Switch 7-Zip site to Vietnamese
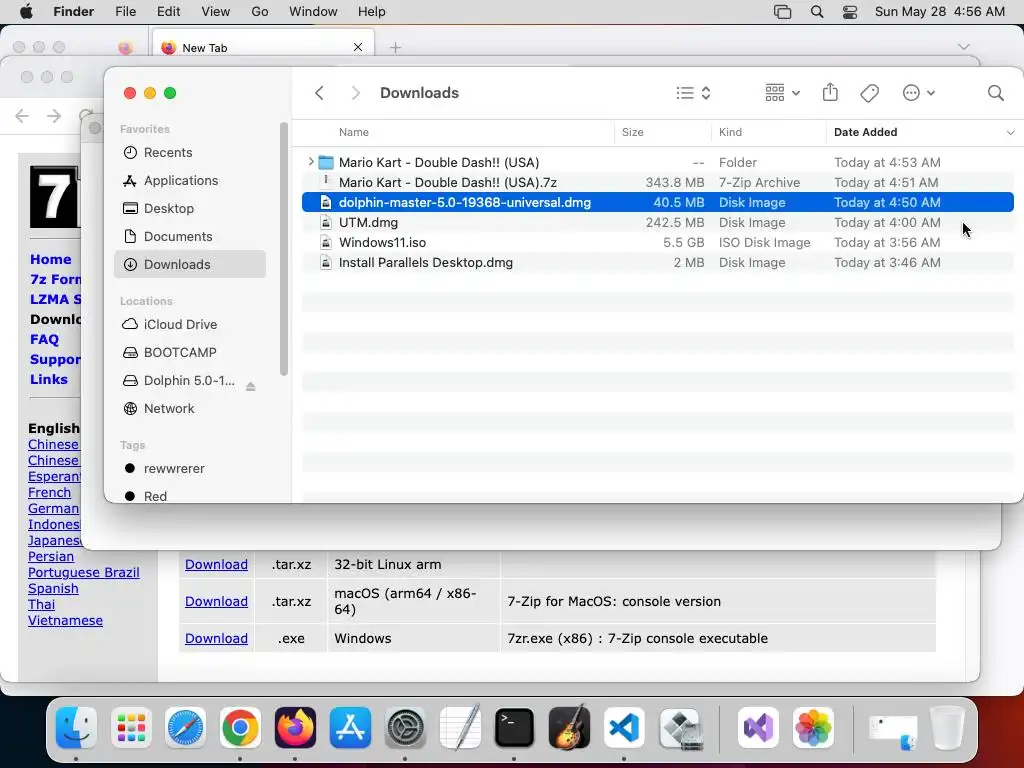 pyautogui.click(x=65, y=620)
